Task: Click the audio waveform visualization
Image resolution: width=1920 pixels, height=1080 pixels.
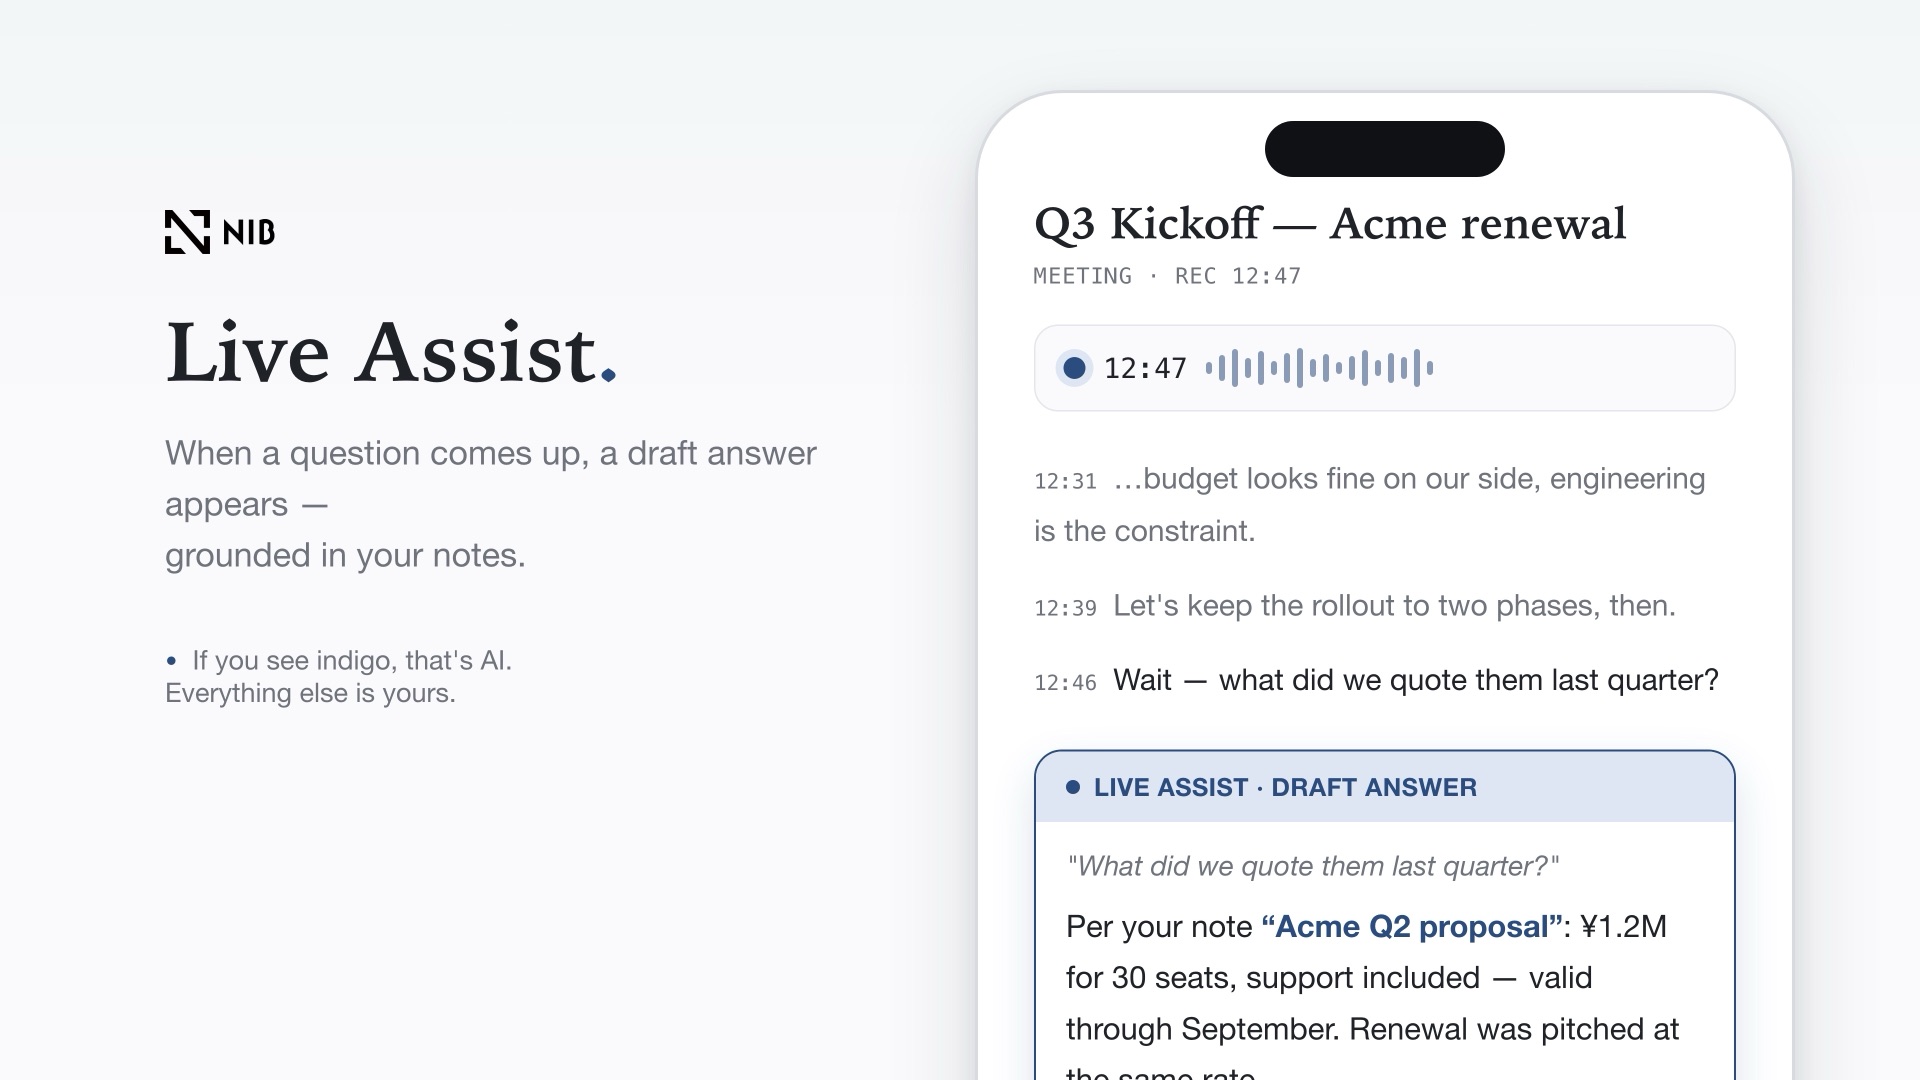Action: [1320, 368]
